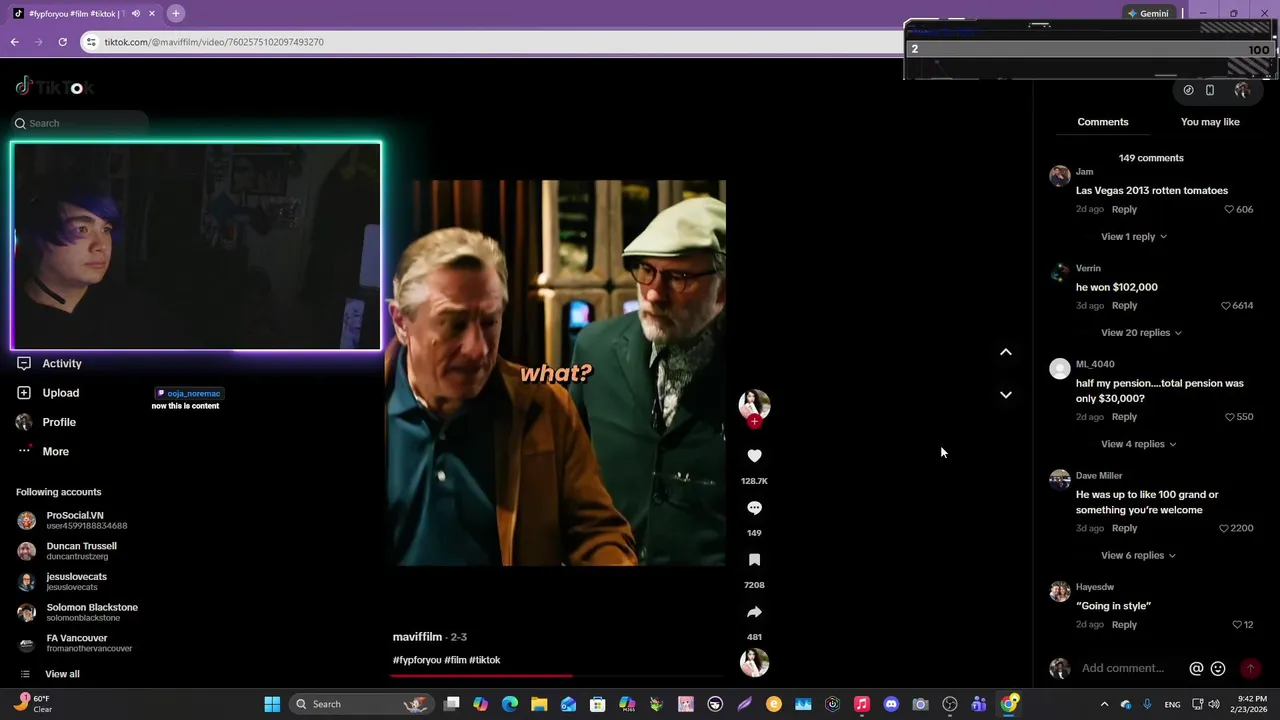Open the emoji picker in the comment box
The width and height of the screenshot is (1280, 720).
pos(1218,668)
